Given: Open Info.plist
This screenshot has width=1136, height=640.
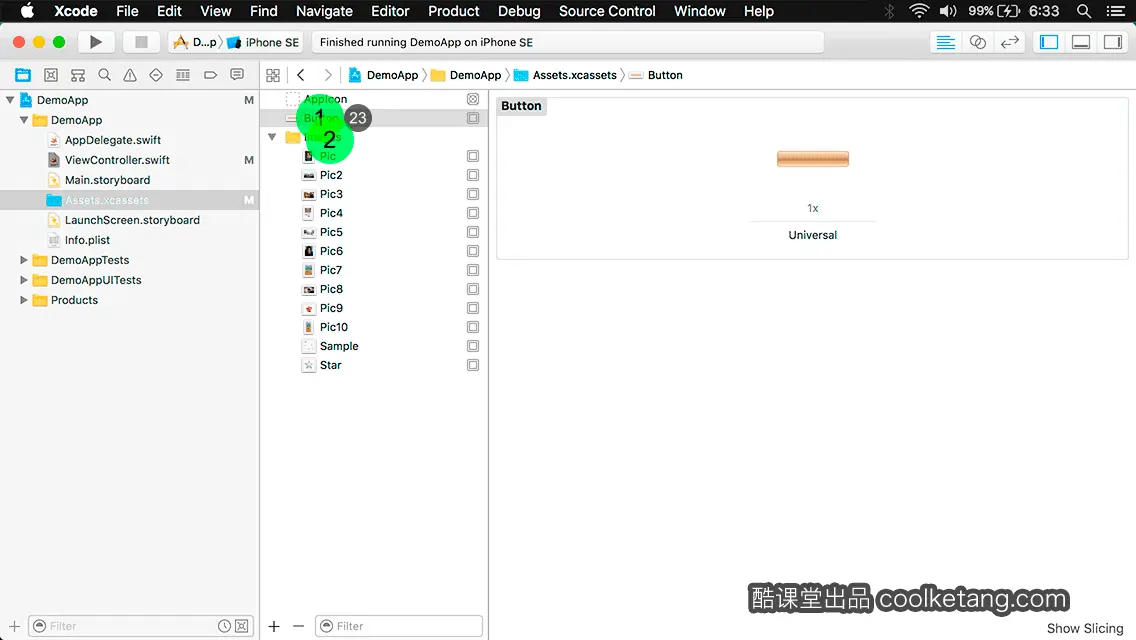Looking at the screenshot, I should [x=87, y=240].
